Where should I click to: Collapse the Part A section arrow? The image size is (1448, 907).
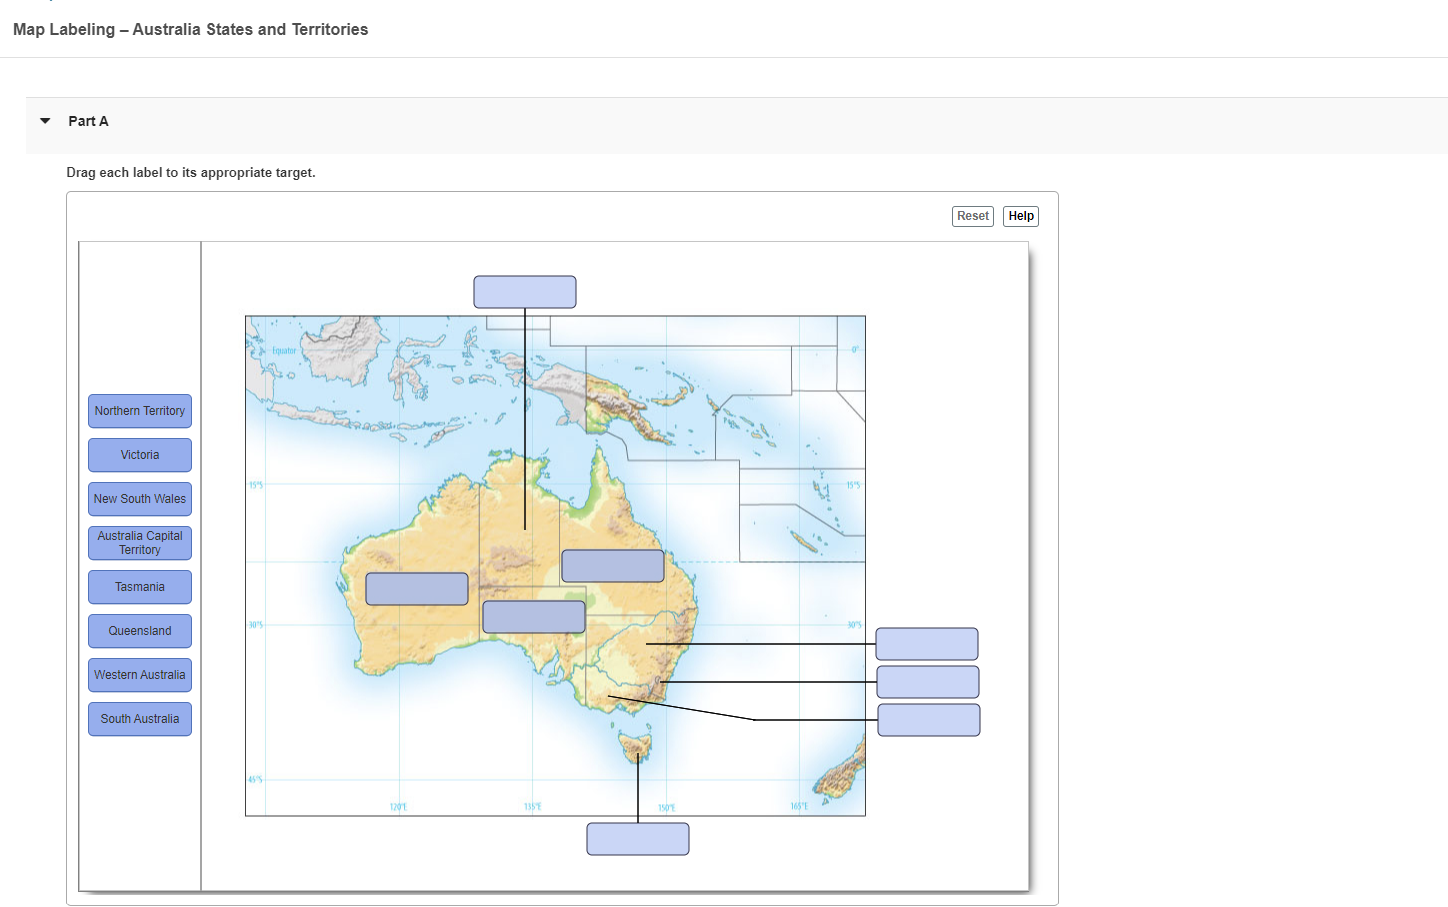[x=45, y=121]
